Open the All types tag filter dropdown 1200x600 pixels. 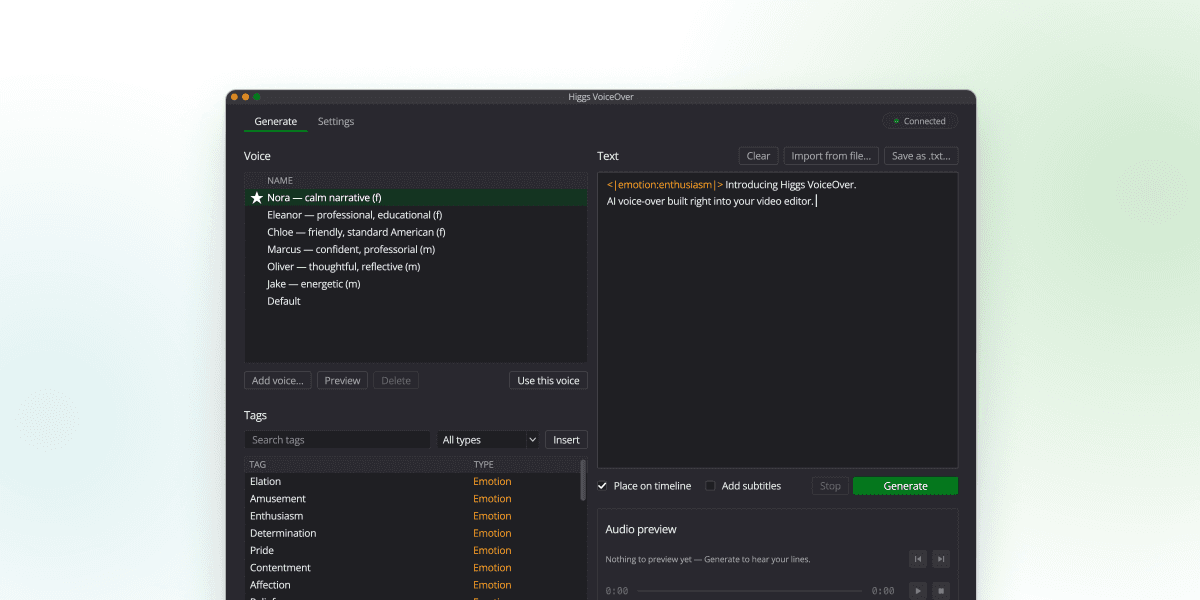[488, 440]
